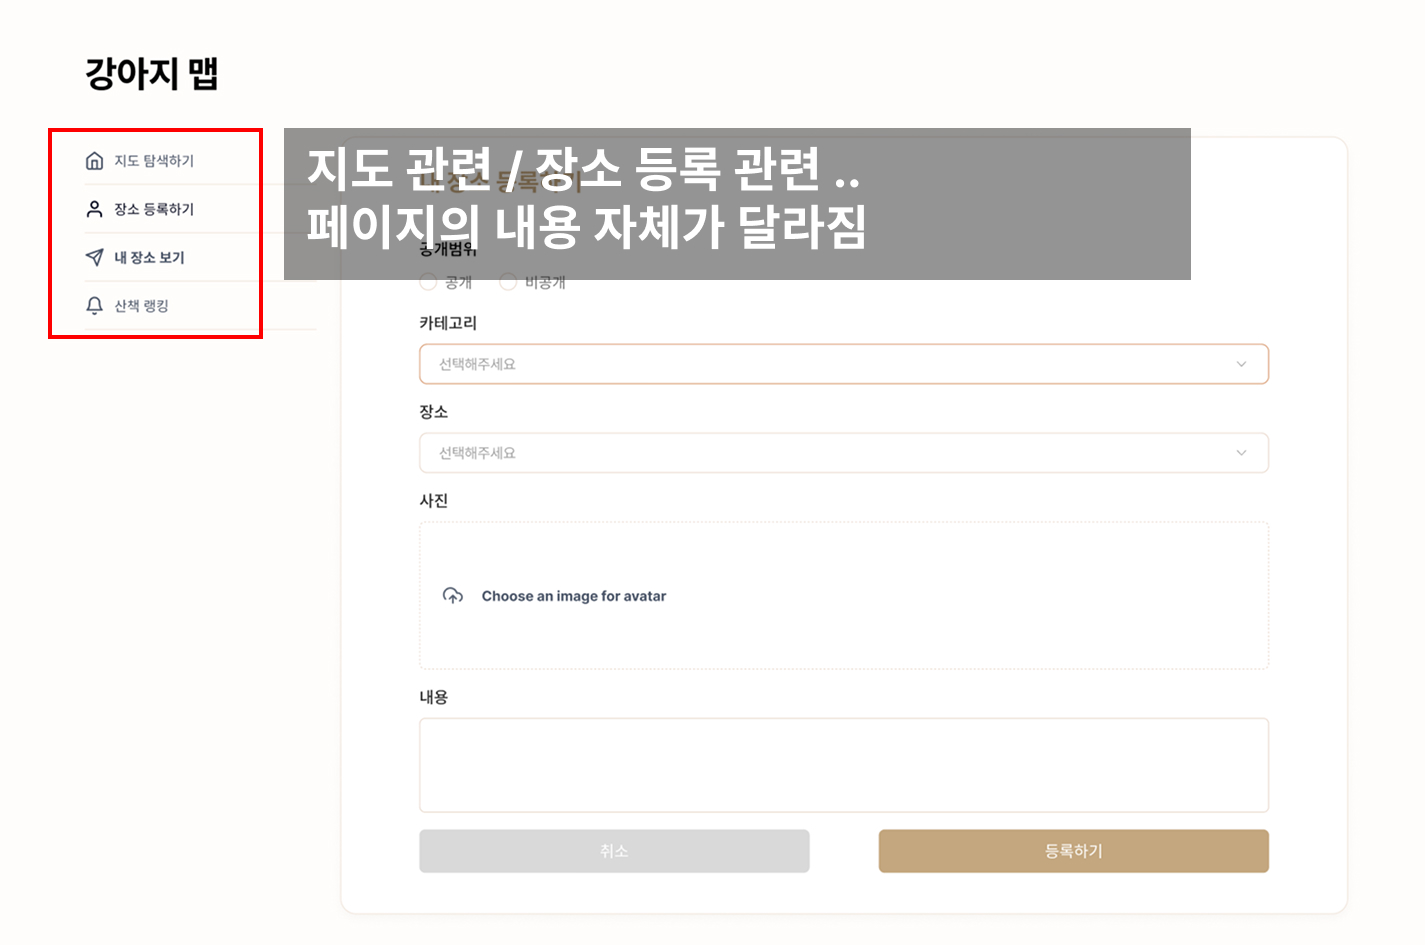Click the chevron arrow in the 카테고리 field
The width and height of the screenshot is (1425, 945).
click(1243, 364)
